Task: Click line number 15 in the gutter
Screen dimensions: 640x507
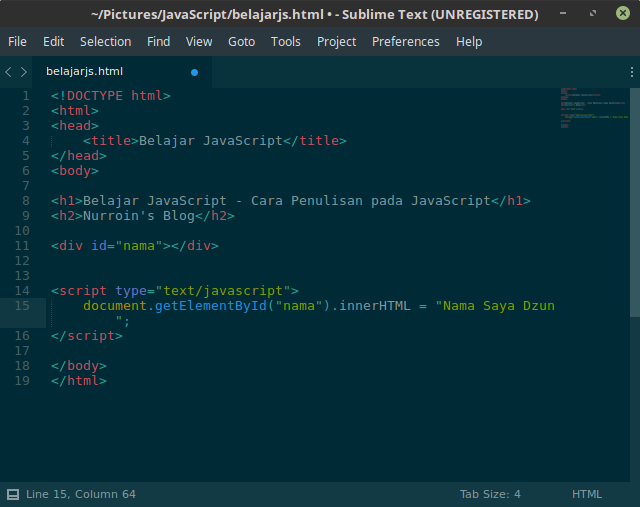Action: [22, 306]
